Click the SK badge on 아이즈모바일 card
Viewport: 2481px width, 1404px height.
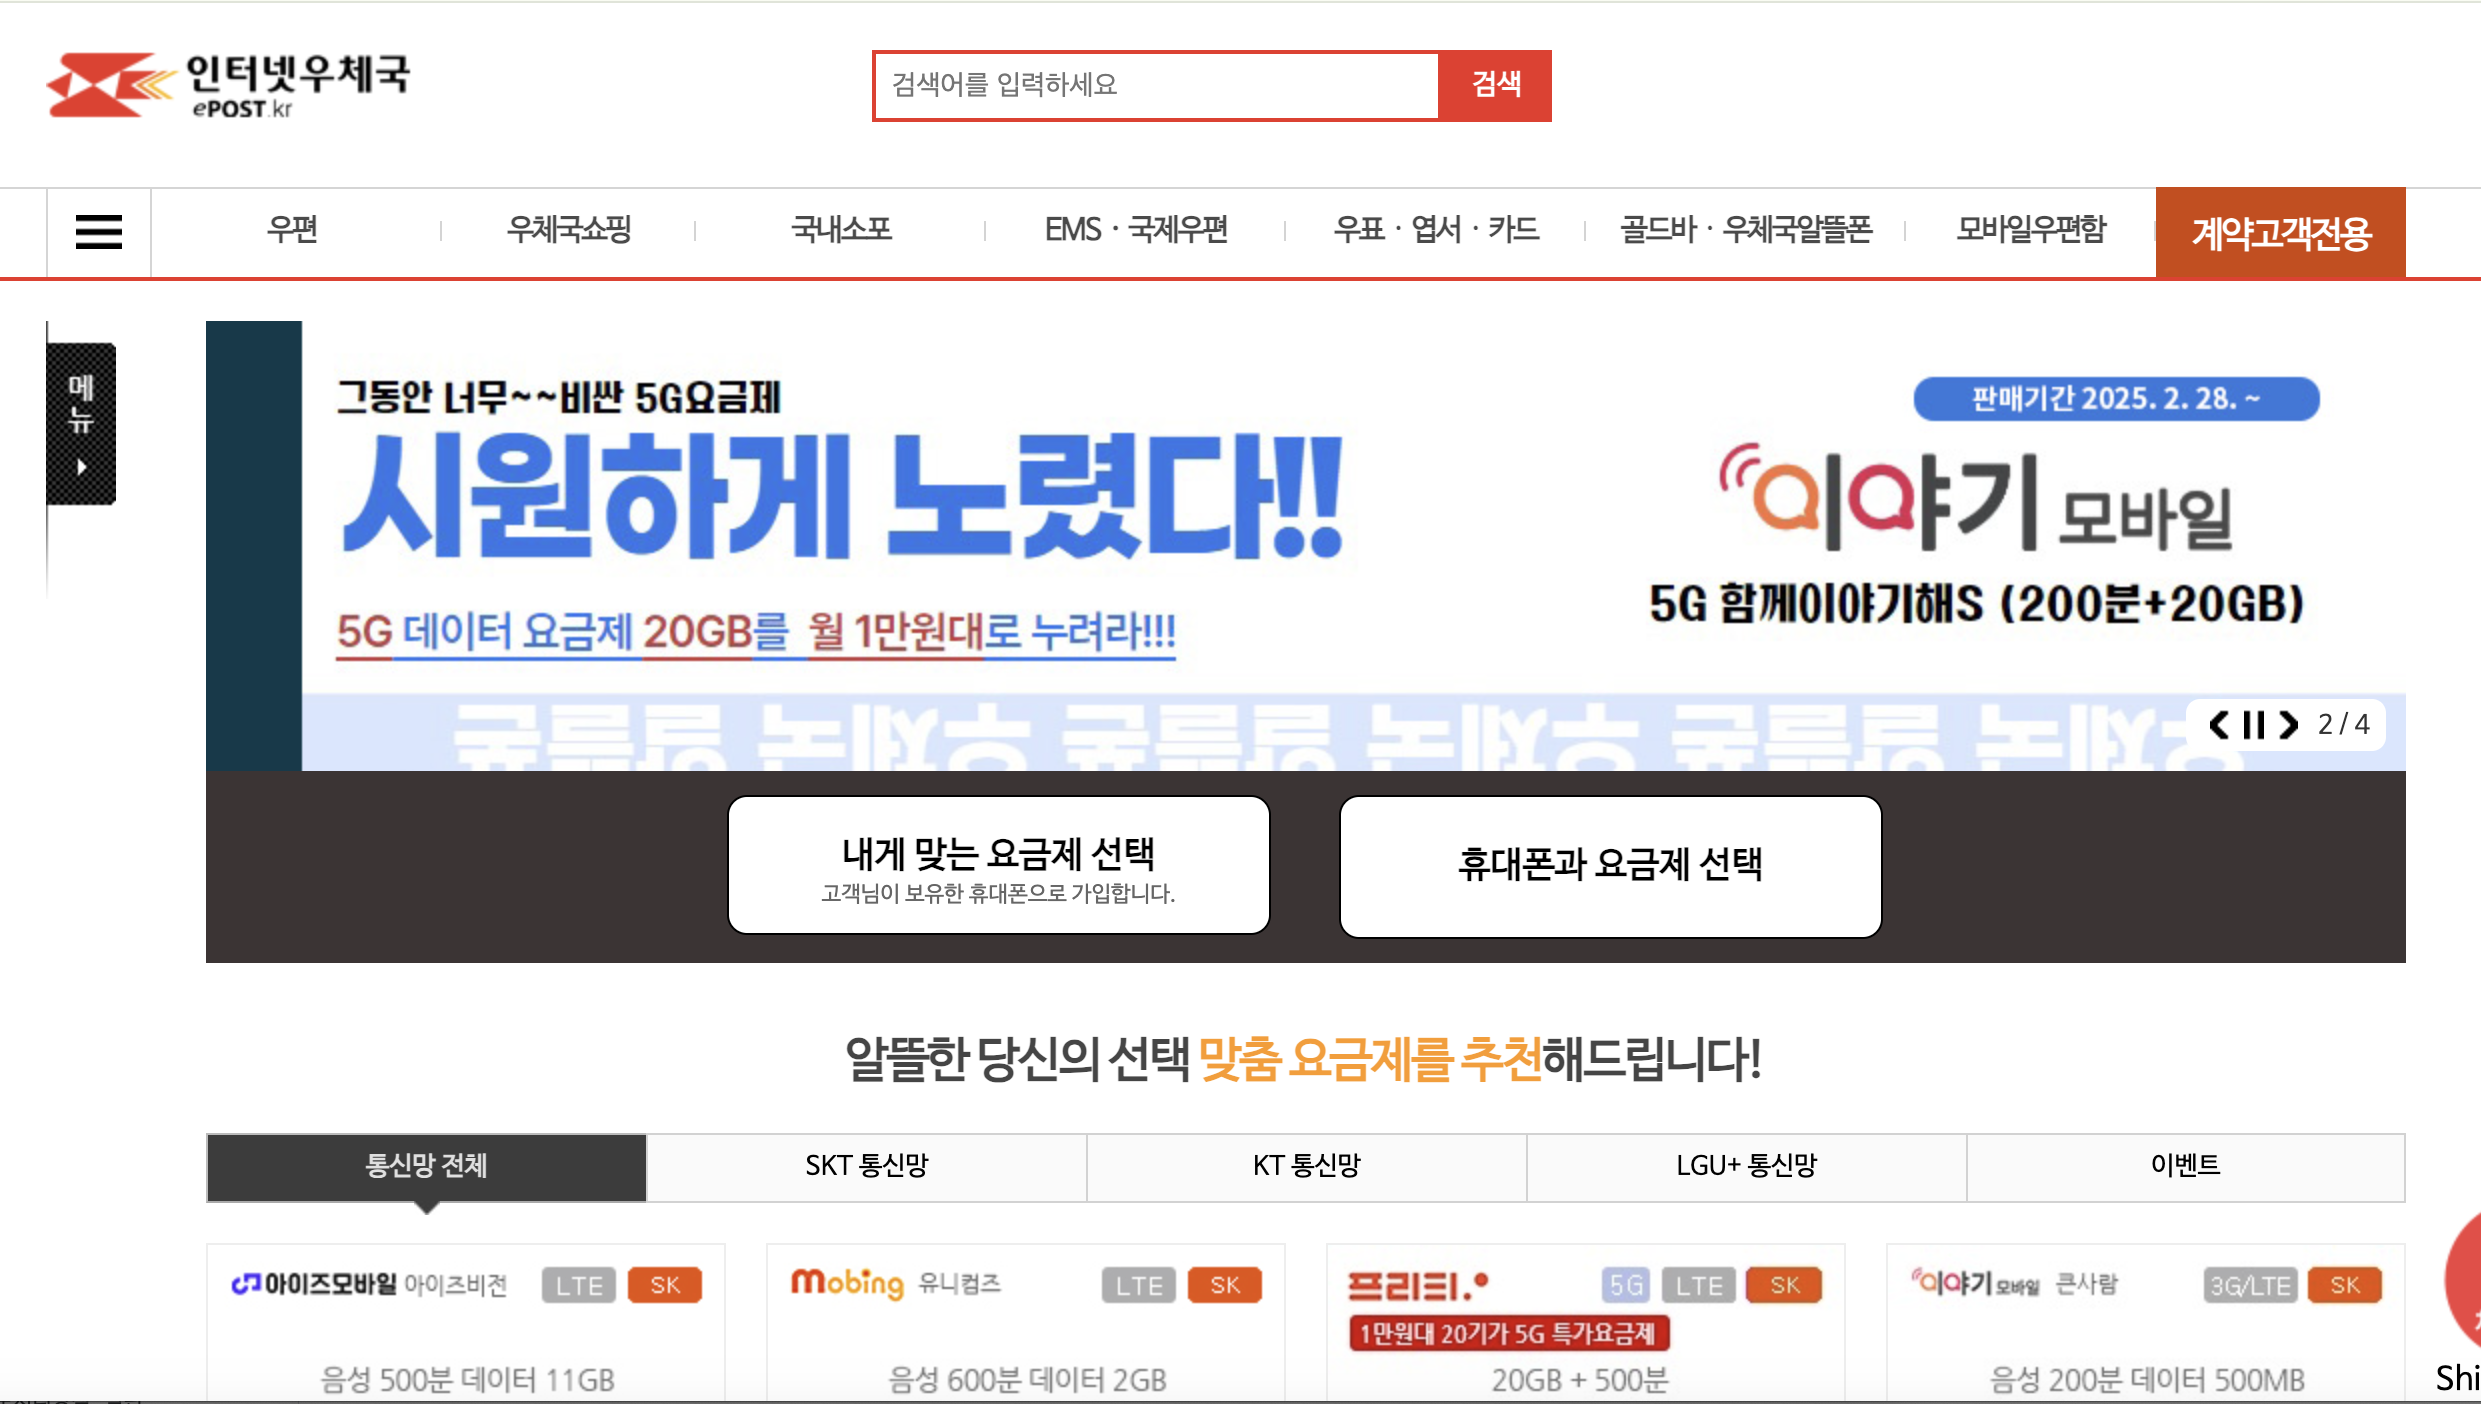(x=665, y=1286)
